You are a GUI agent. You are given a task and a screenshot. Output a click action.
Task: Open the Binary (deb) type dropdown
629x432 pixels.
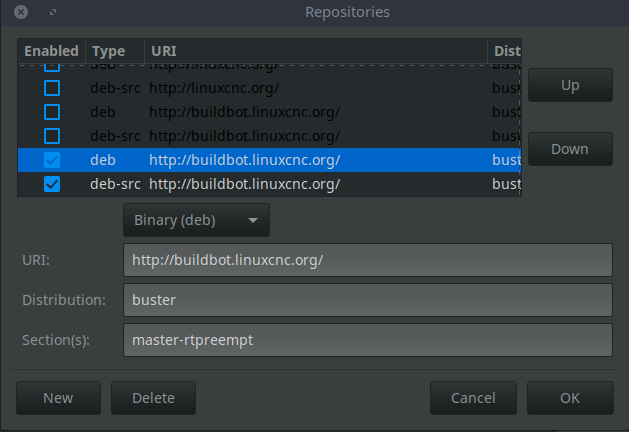(196, 220)
